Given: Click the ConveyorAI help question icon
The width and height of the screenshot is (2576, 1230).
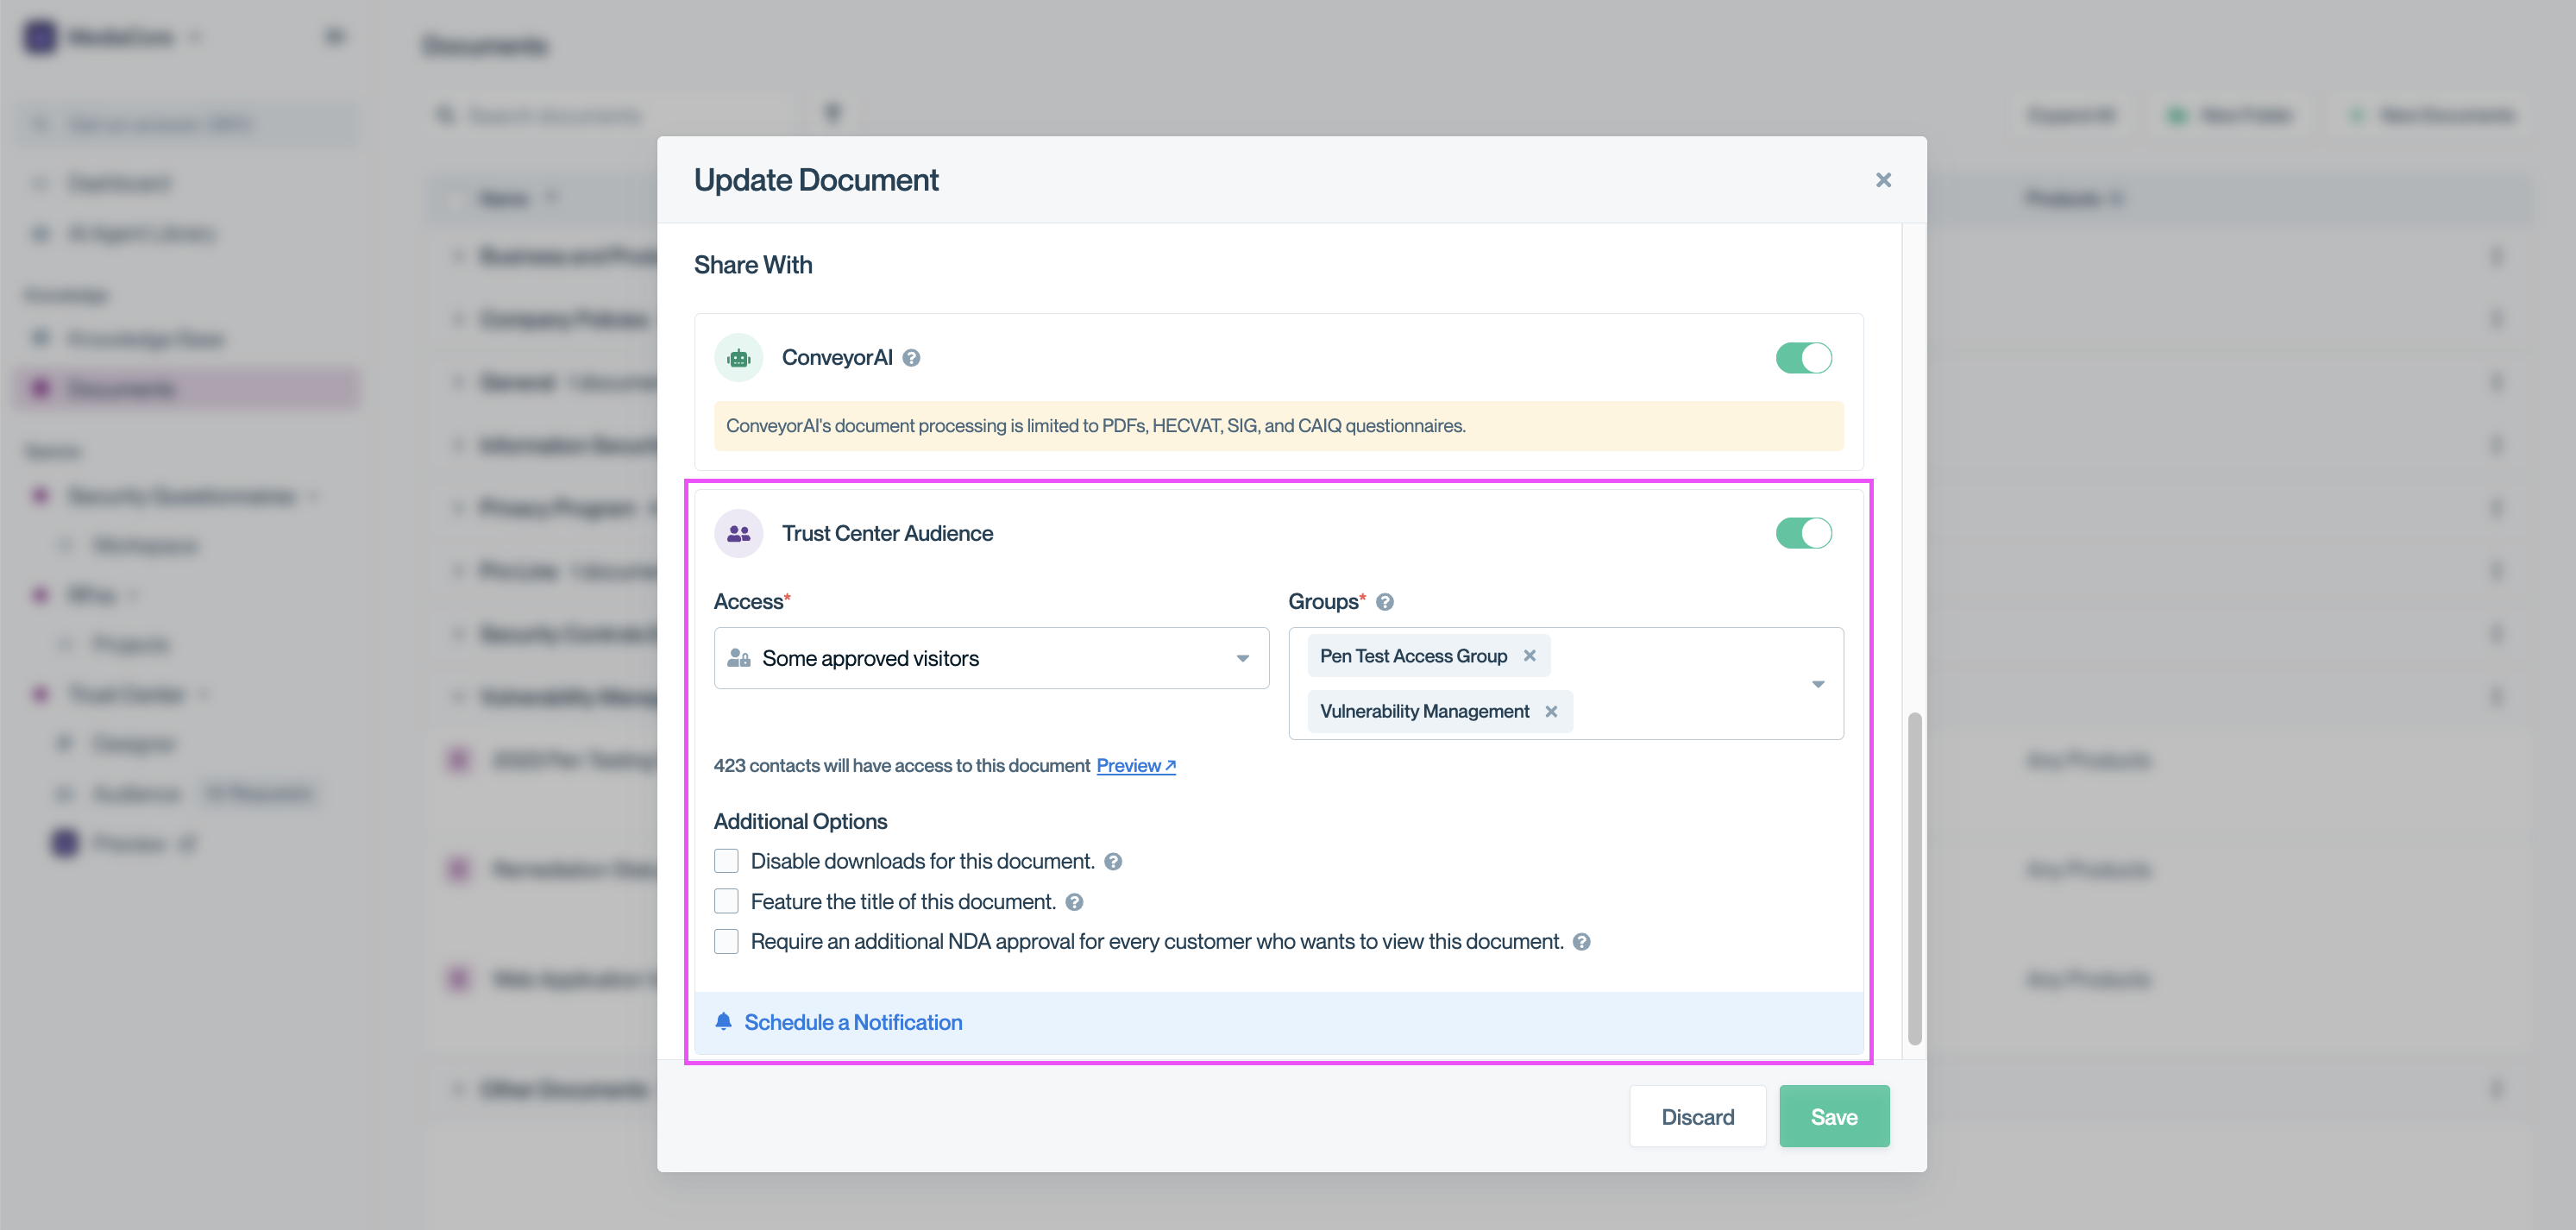Looking at the screenshot, I should (x=911, y=358).
